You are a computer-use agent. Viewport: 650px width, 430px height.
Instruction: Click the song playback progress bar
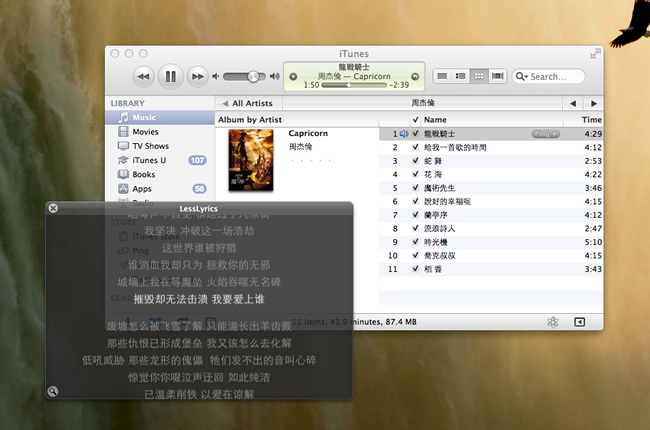click(x=354, y=85)
